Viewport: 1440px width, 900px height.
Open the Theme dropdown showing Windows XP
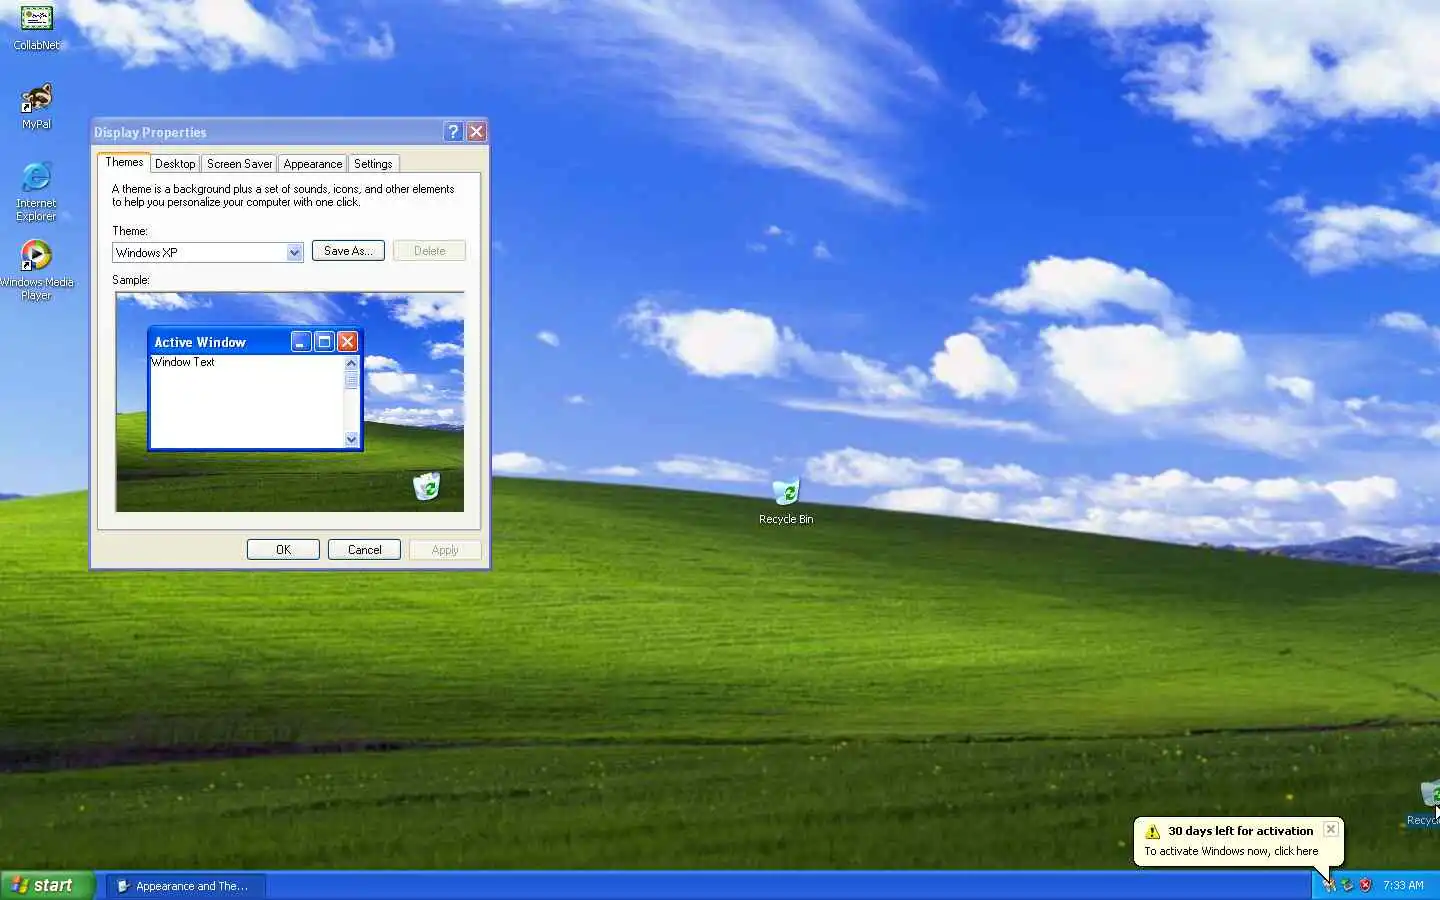[208, 252]
